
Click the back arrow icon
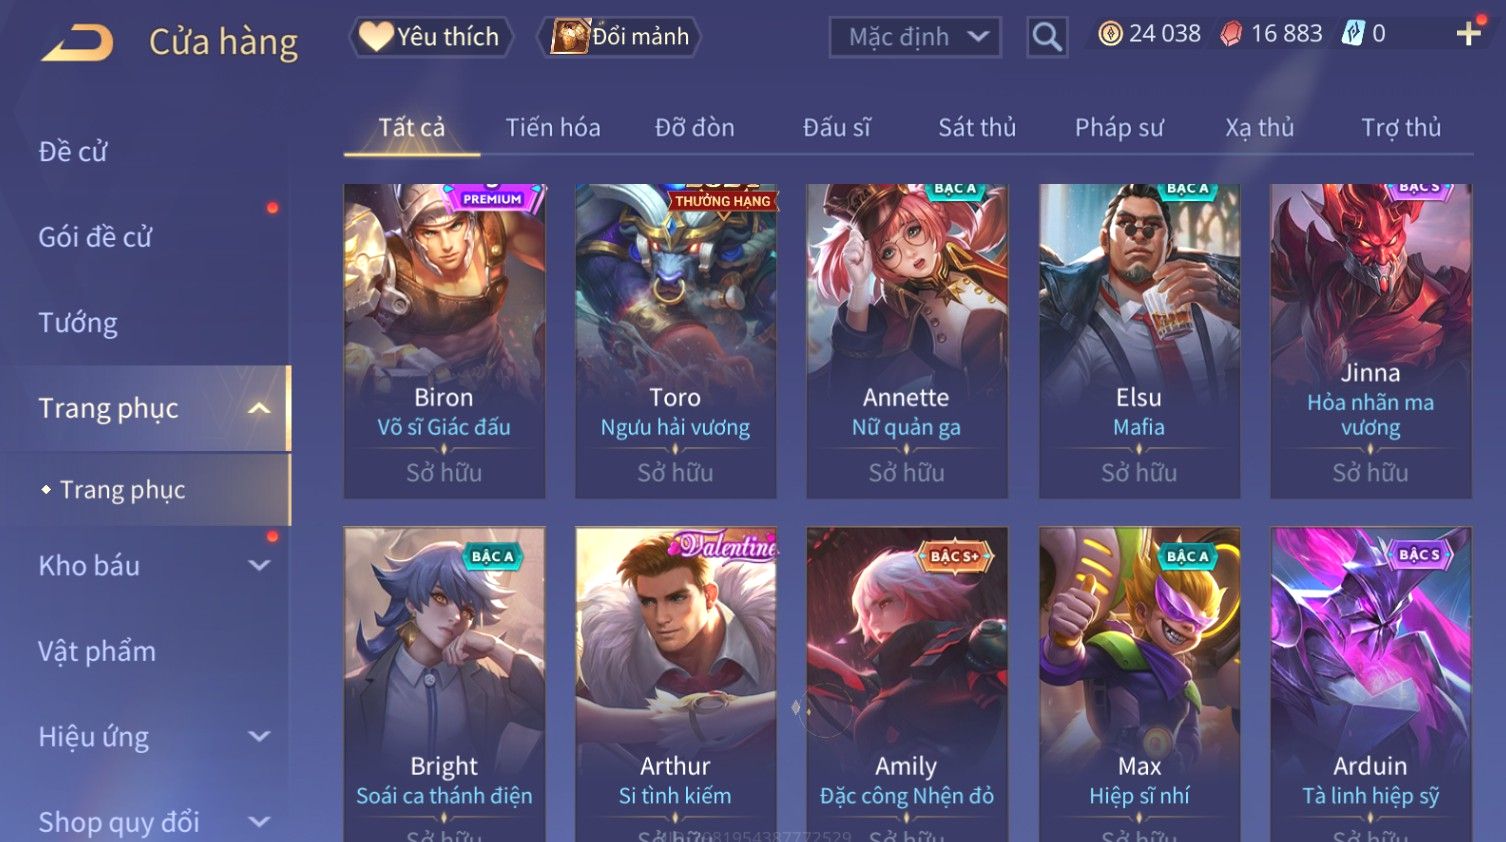click(x=78, y=42)
